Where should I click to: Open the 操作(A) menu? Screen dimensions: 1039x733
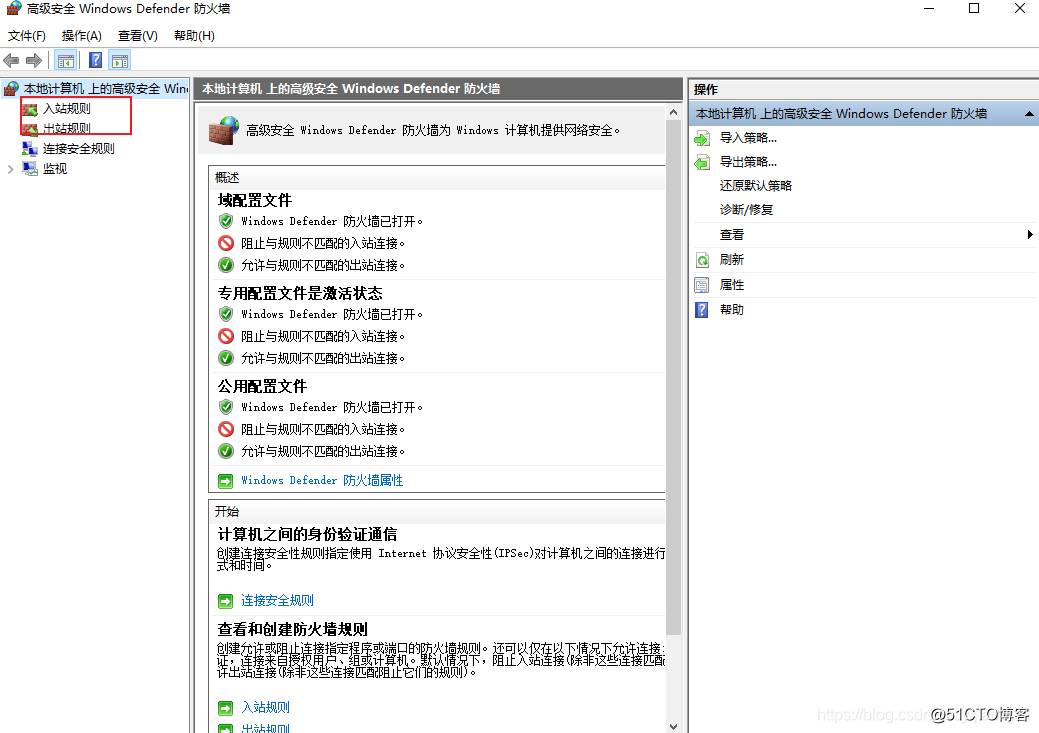coord(82,36)
